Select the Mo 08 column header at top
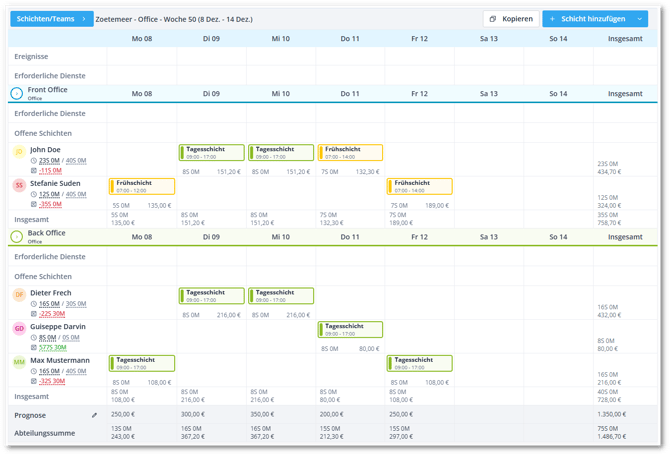 click(x=141, y=38)
